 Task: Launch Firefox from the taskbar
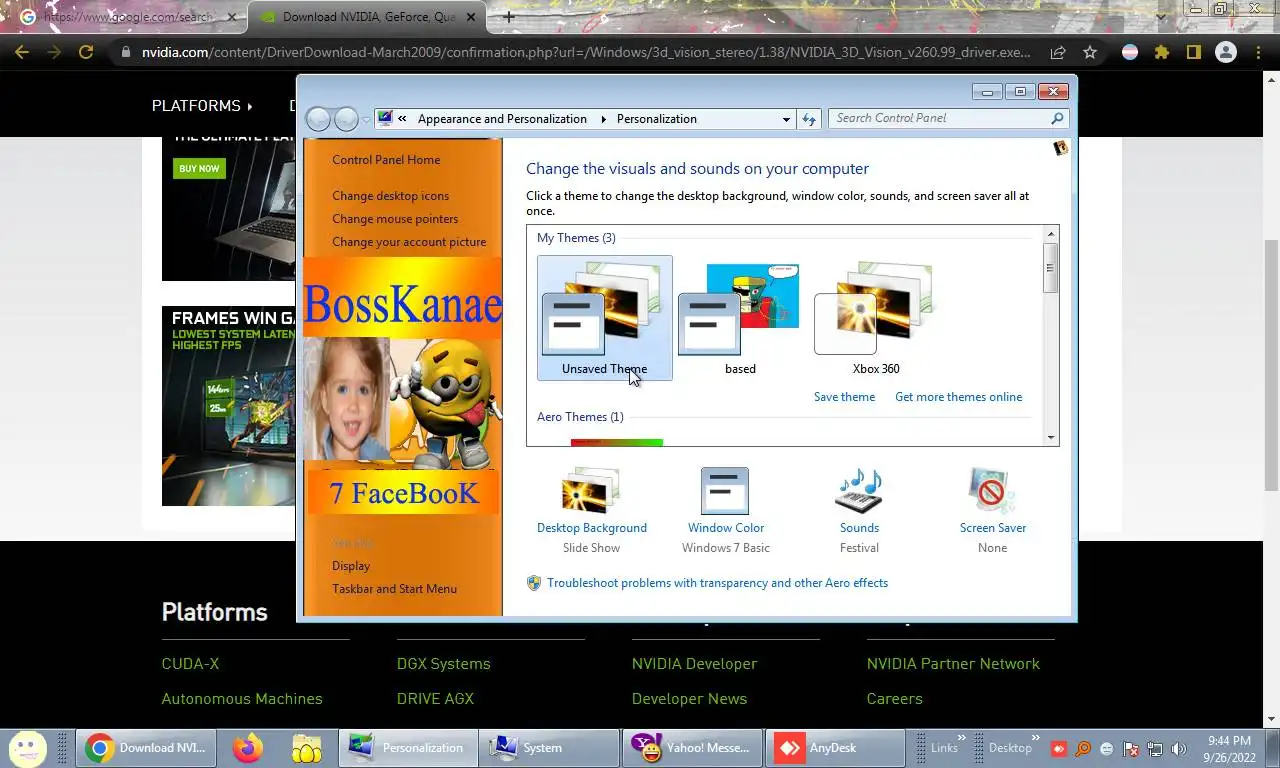247,748
